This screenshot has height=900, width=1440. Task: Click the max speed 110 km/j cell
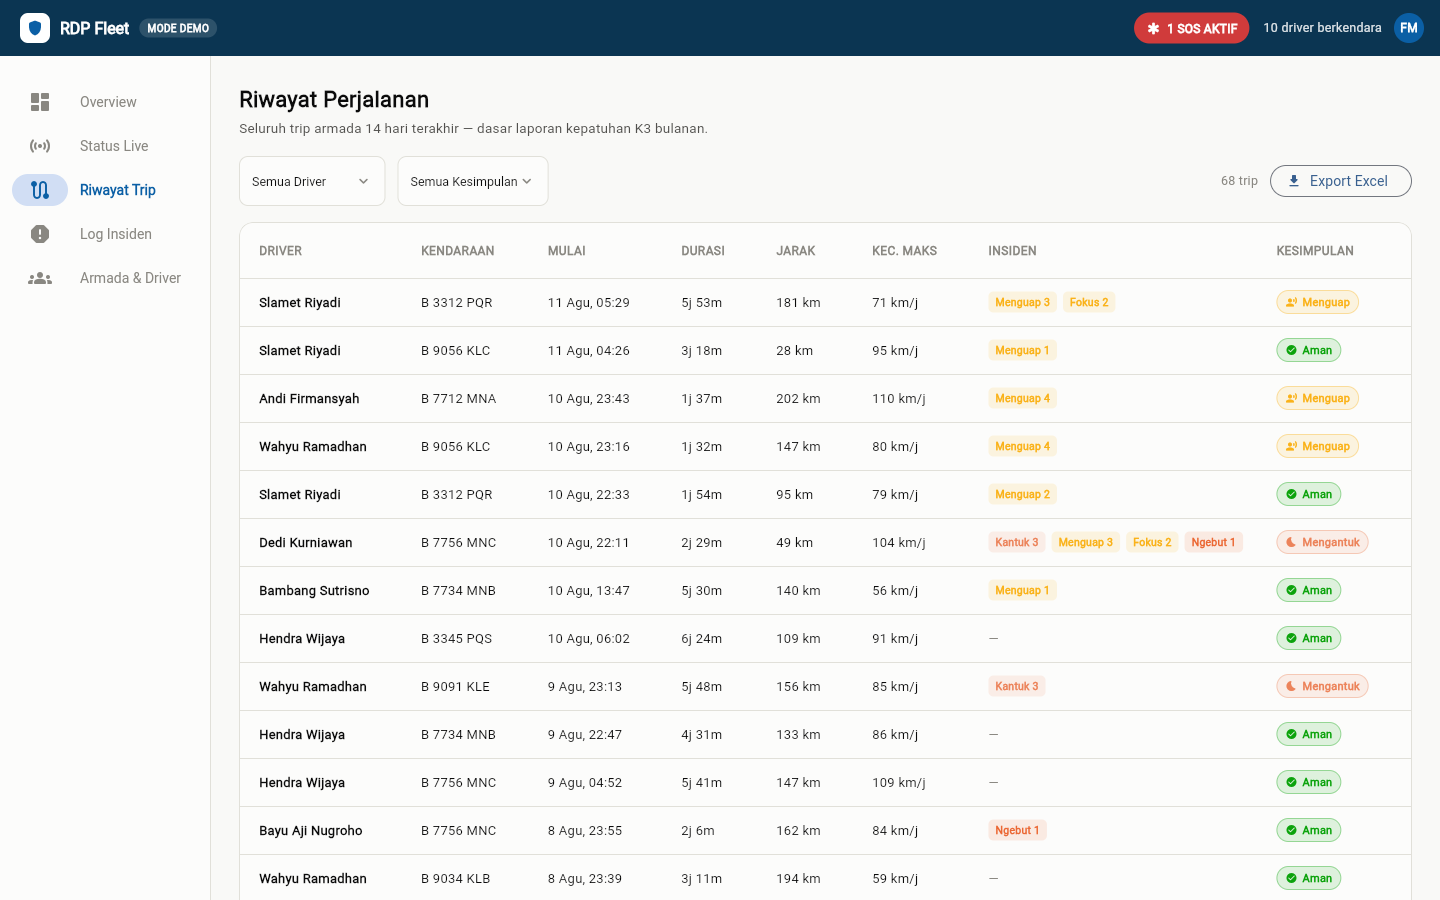pyautogui.click(x=899, y=398)
